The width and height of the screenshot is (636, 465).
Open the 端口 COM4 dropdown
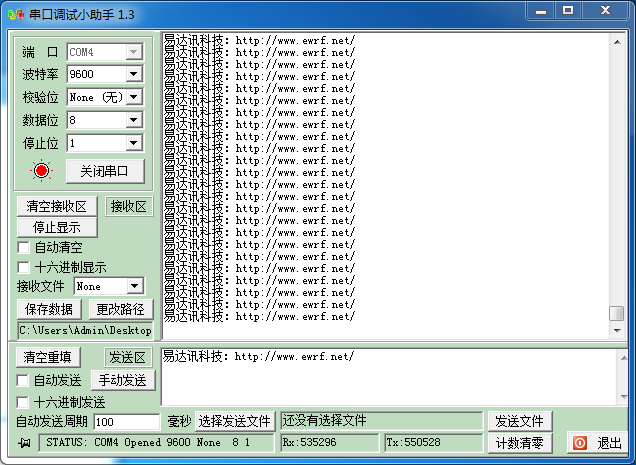(x=133, y=52)
